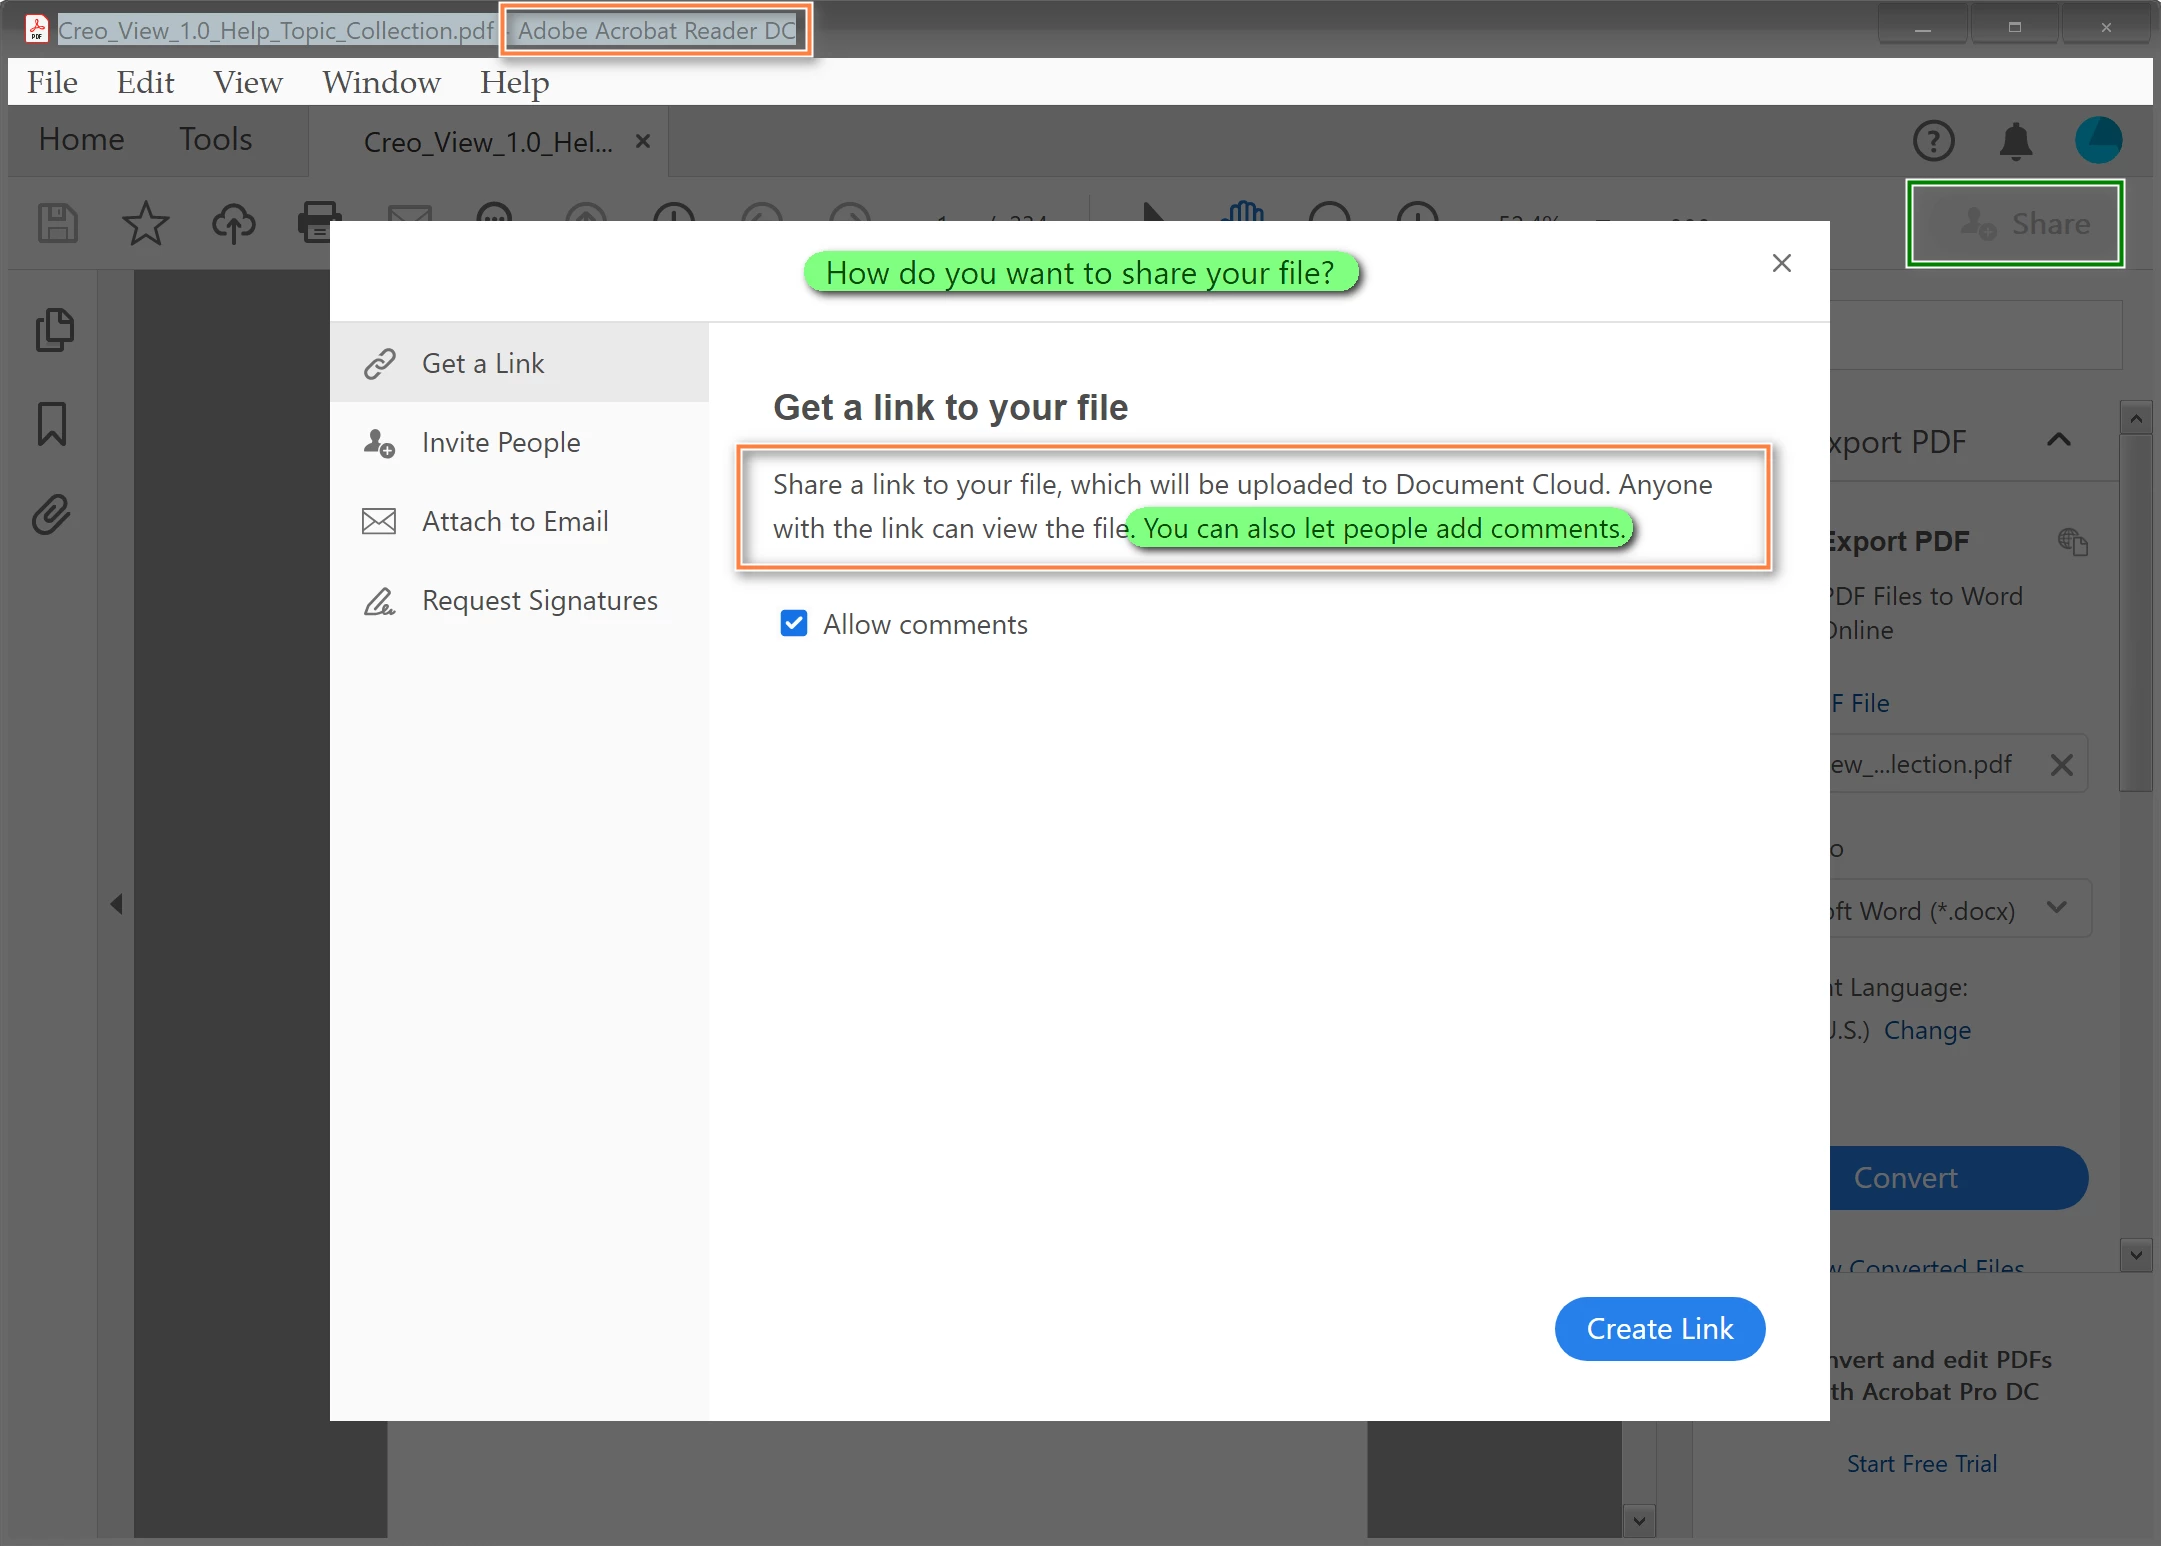The height and width of the screenshot is (1546, 2161).
Task: Click the notifications bell icon
Action: point(2015,141)
